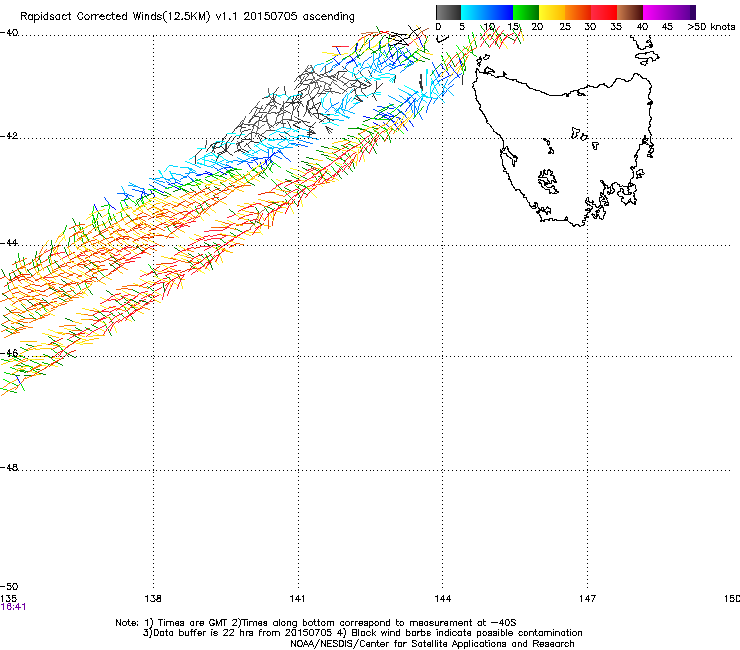Viewport: 740px width, 650px height.
Task: Click the longitude label '135'
Action: (x=8, y=599)
